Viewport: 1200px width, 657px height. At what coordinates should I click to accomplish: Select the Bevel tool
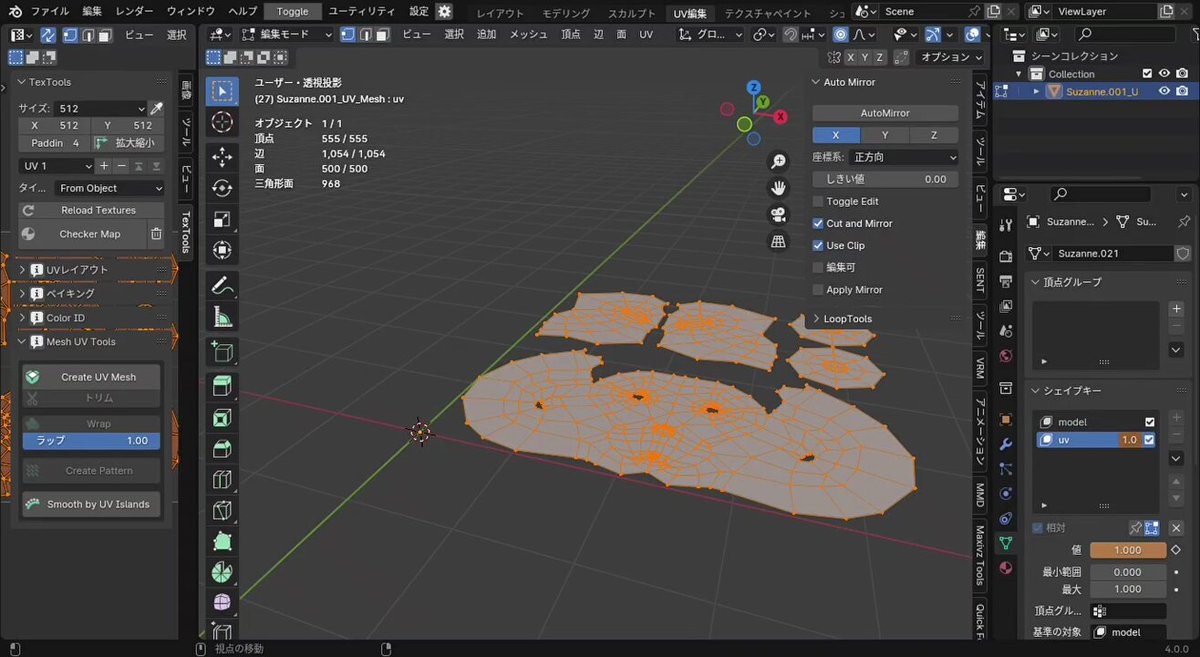tap(222, 449)
